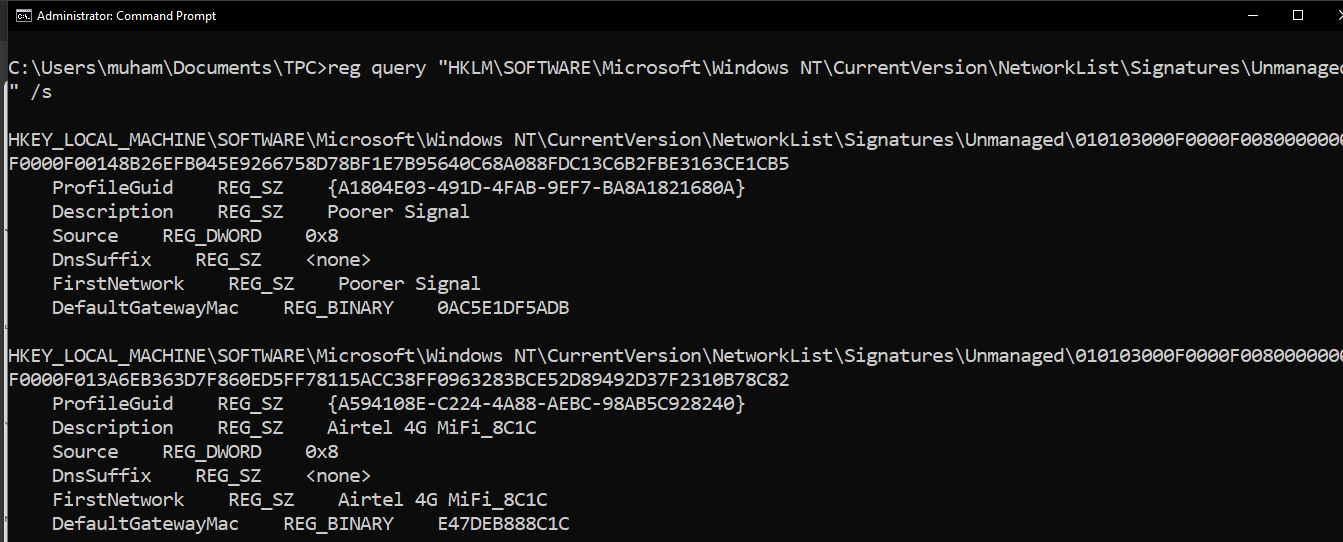Click "Poorer Signal" in the FirstNetwork row
The image size is (1343, 542).
coord(409,284)
